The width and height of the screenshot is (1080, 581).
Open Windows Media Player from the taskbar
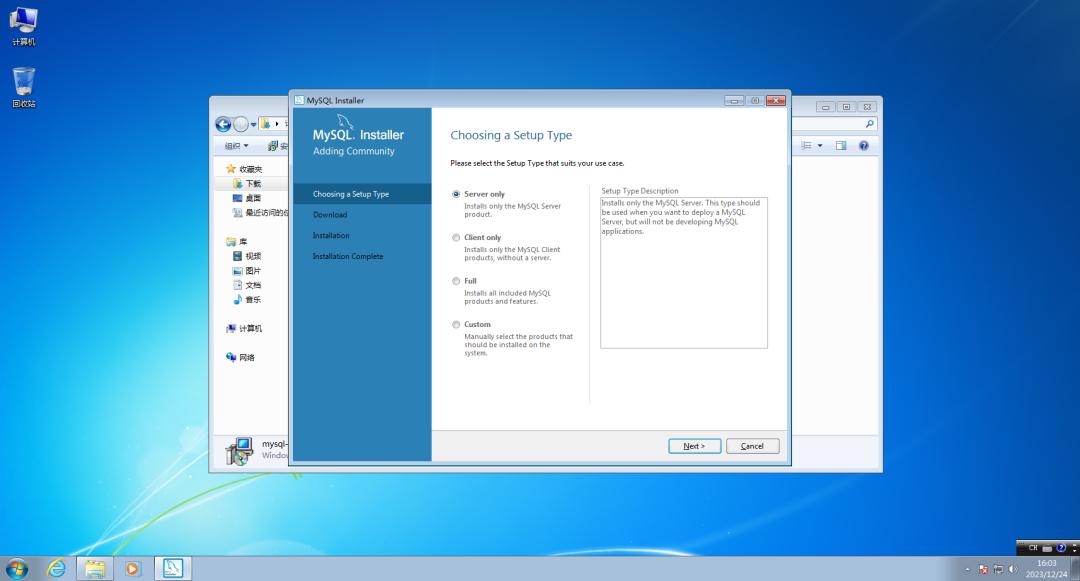(x=132, y=569)
